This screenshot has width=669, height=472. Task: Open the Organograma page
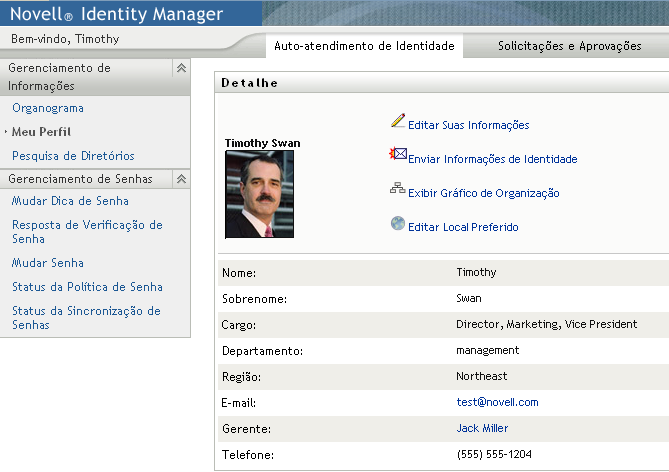click(48, 108)
